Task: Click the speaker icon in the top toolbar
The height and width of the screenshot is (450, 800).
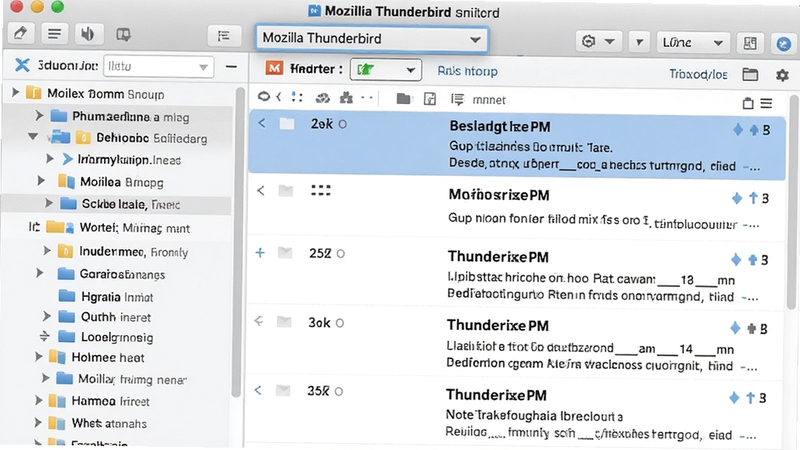Action: [x=88, y=34]
